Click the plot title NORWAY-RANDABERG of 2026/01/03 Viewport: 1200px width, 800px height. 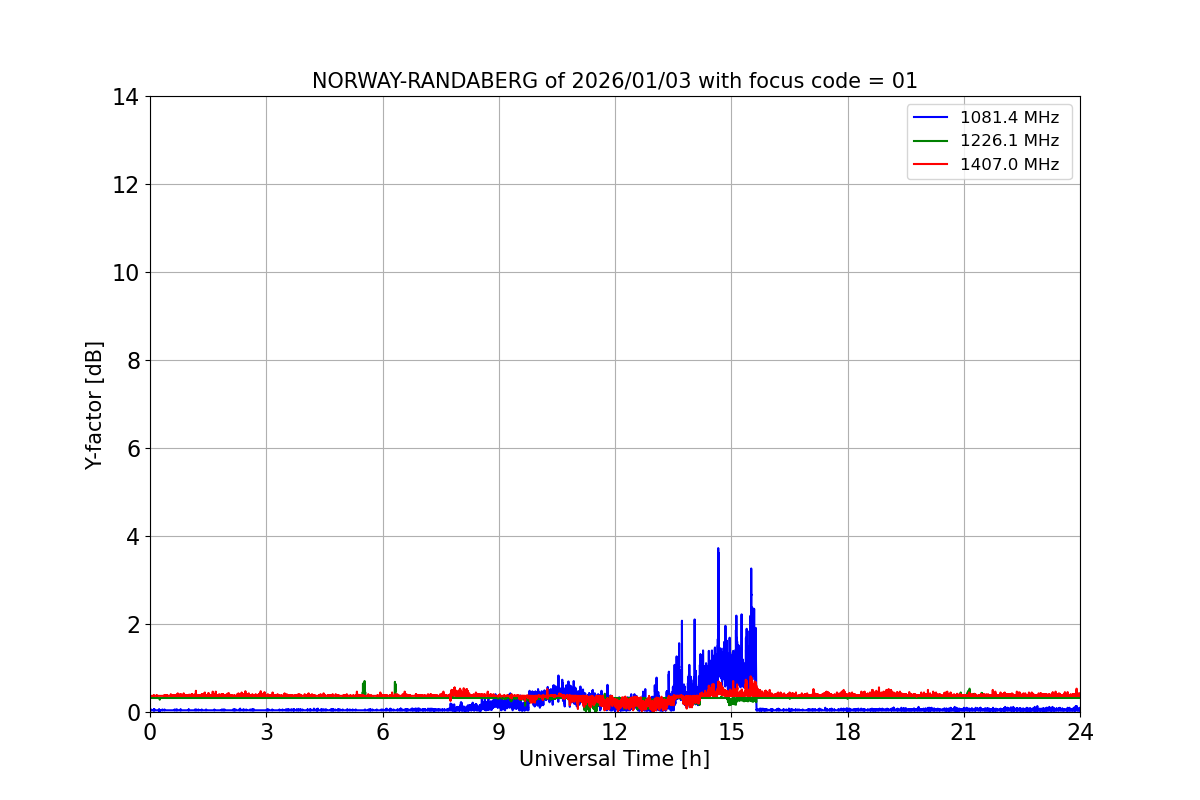pyautogui.click(x=614, y=81)
